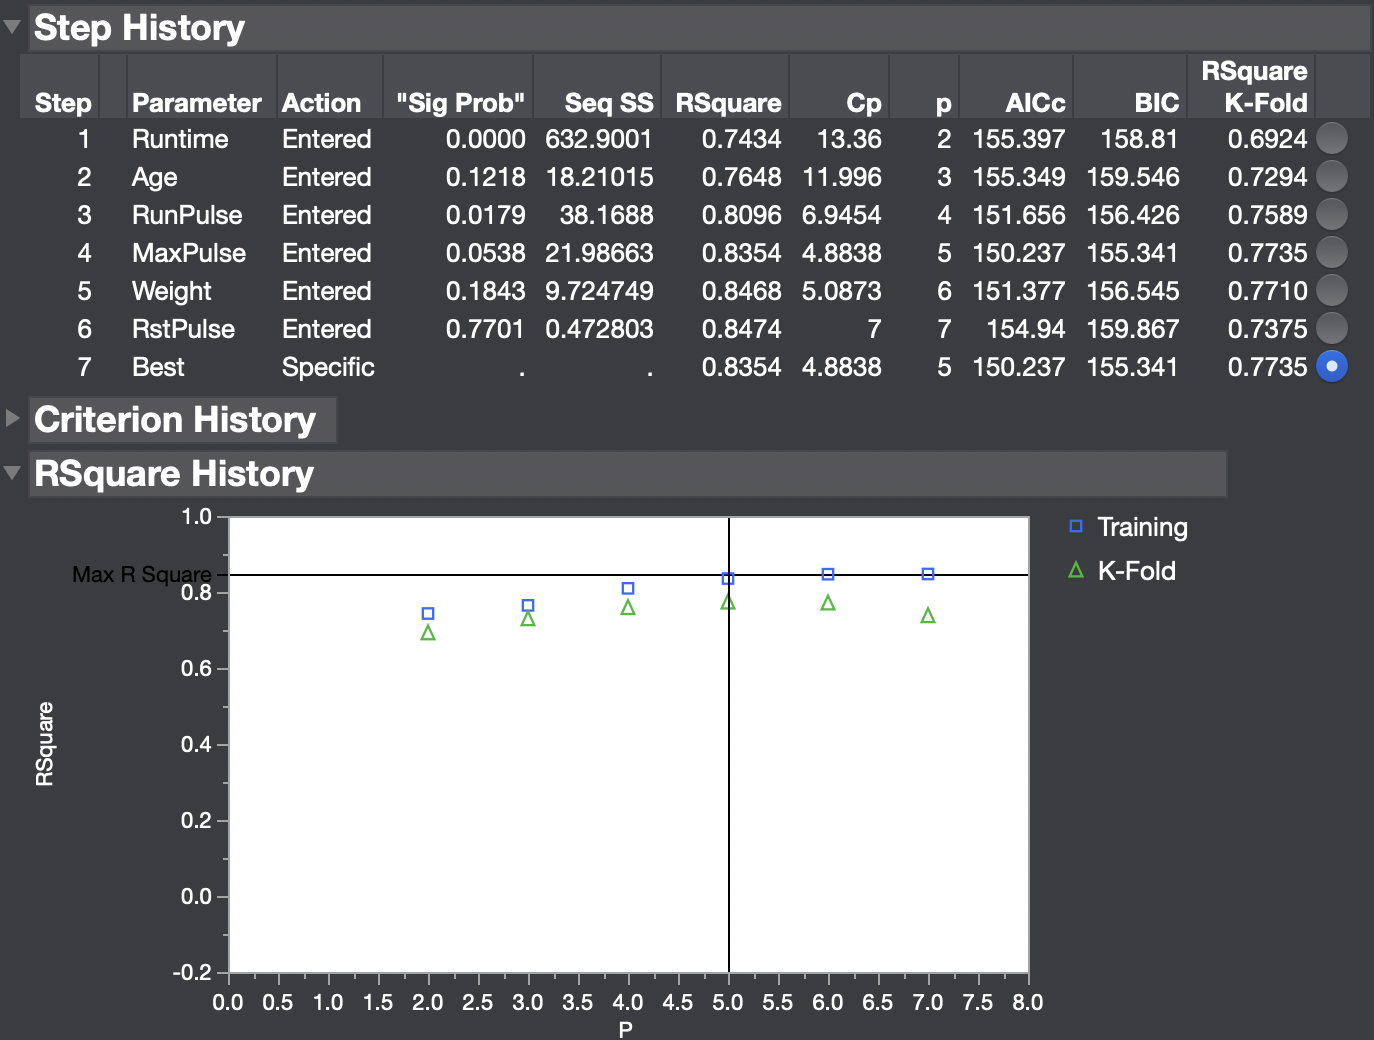Click the Training legend square icon

click(x=1075, y=527)
